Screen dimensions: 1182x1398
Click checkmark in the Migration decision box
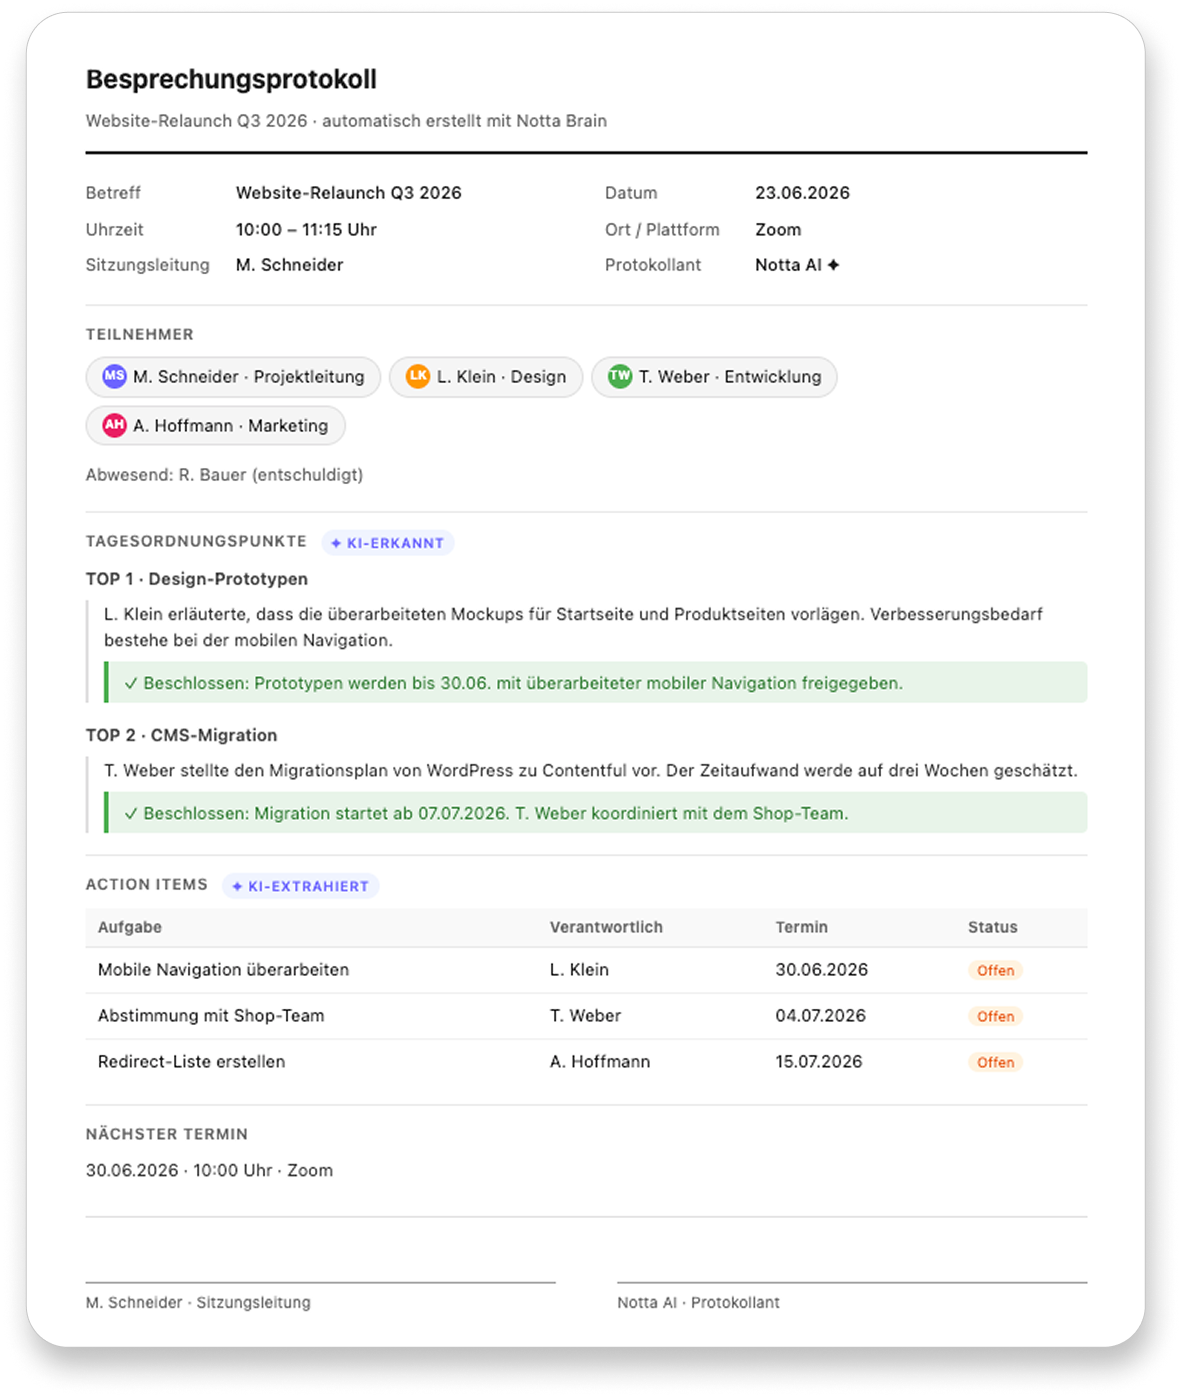(x=130, y=813)
